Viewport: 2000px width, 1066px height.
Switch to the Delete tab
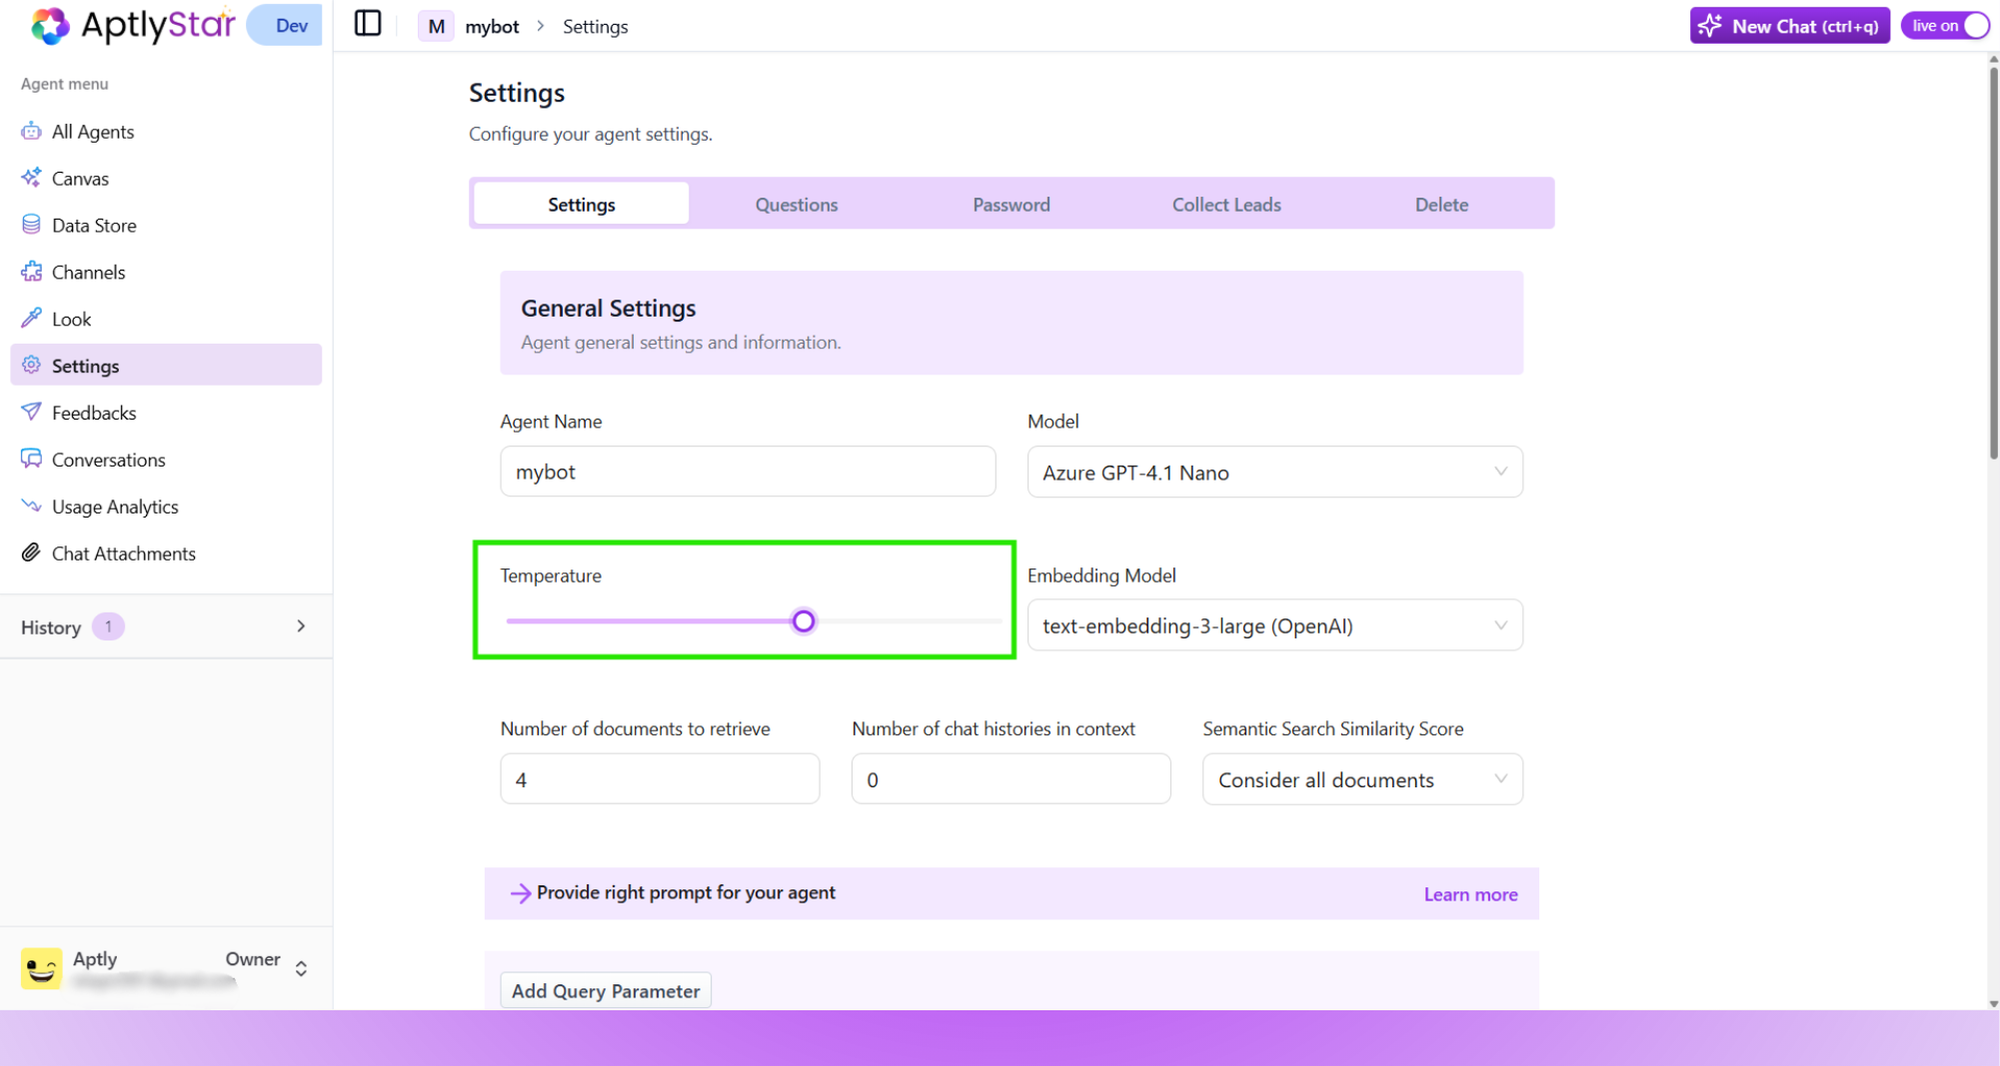pos(1441,204)
